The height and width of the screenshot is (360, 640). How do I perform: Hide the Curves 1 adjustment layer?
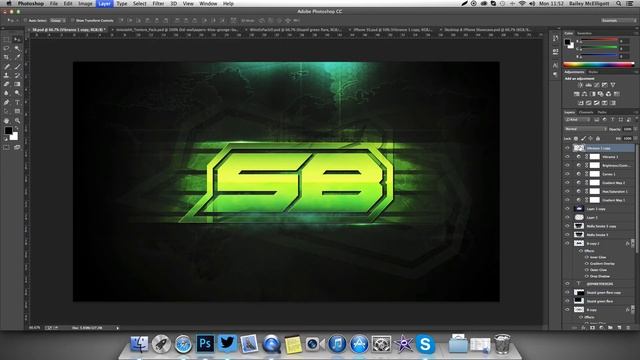[567, 174]
